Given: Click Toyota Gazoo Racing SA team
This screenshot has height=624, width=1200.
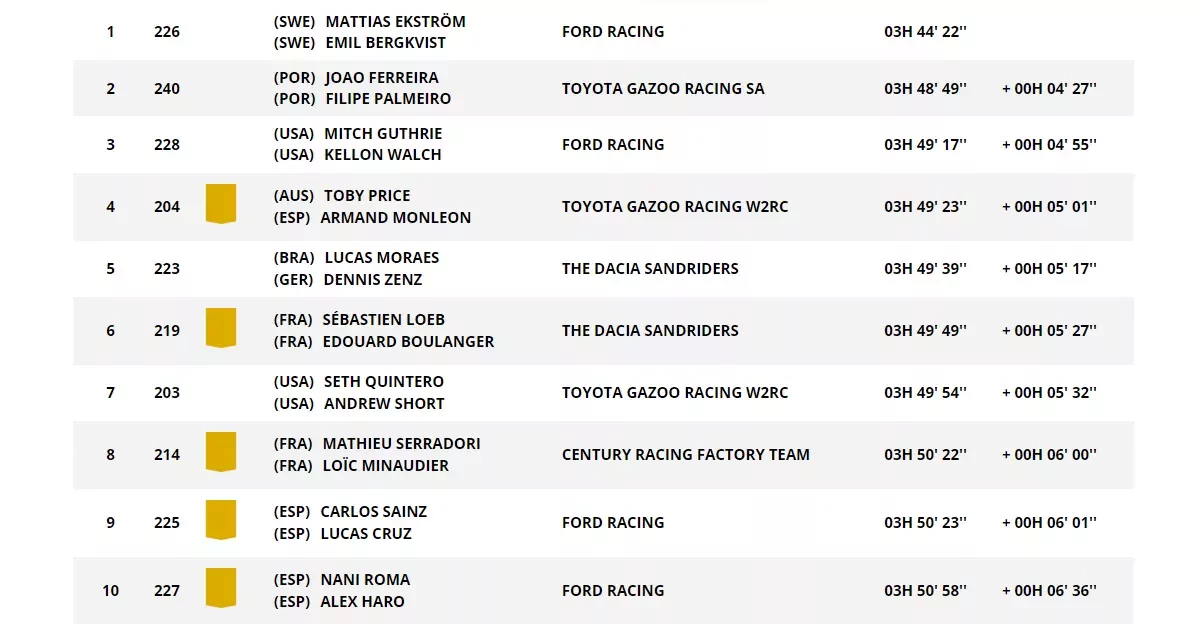Looking at the screenshot, I should (x=663, y=88).
